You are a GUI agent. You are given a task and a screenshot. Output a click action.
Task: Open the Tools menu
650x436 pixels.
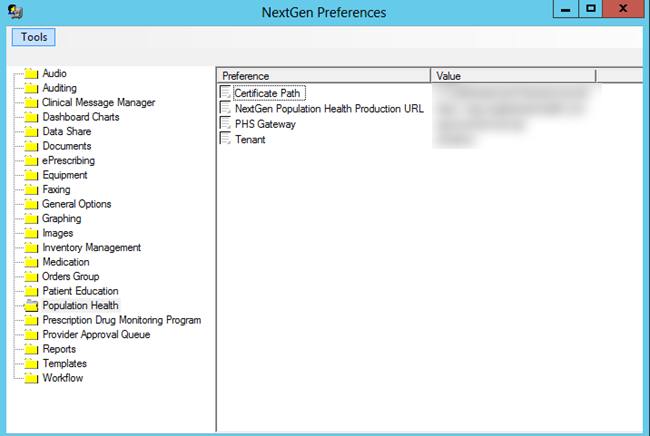pos(34,37)
